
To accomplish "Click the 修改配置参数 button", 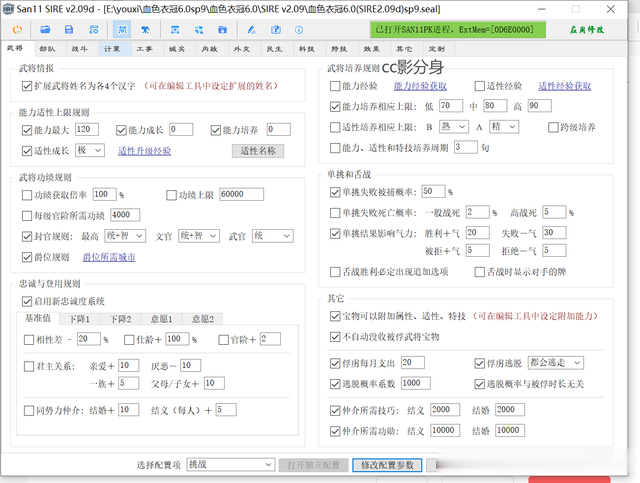I will pos(386,466).
